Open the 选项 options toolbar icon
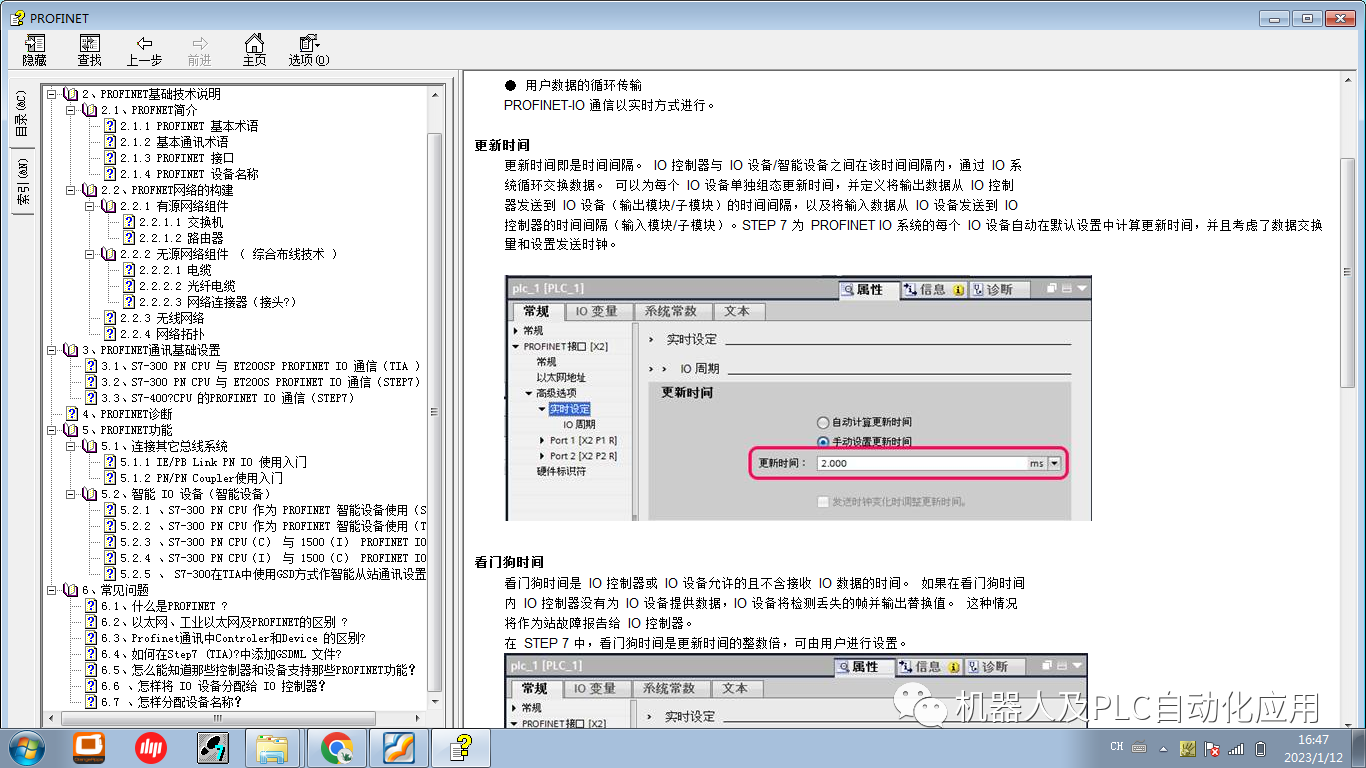The width and height of the screenshot is (1366, 768). 307,49
